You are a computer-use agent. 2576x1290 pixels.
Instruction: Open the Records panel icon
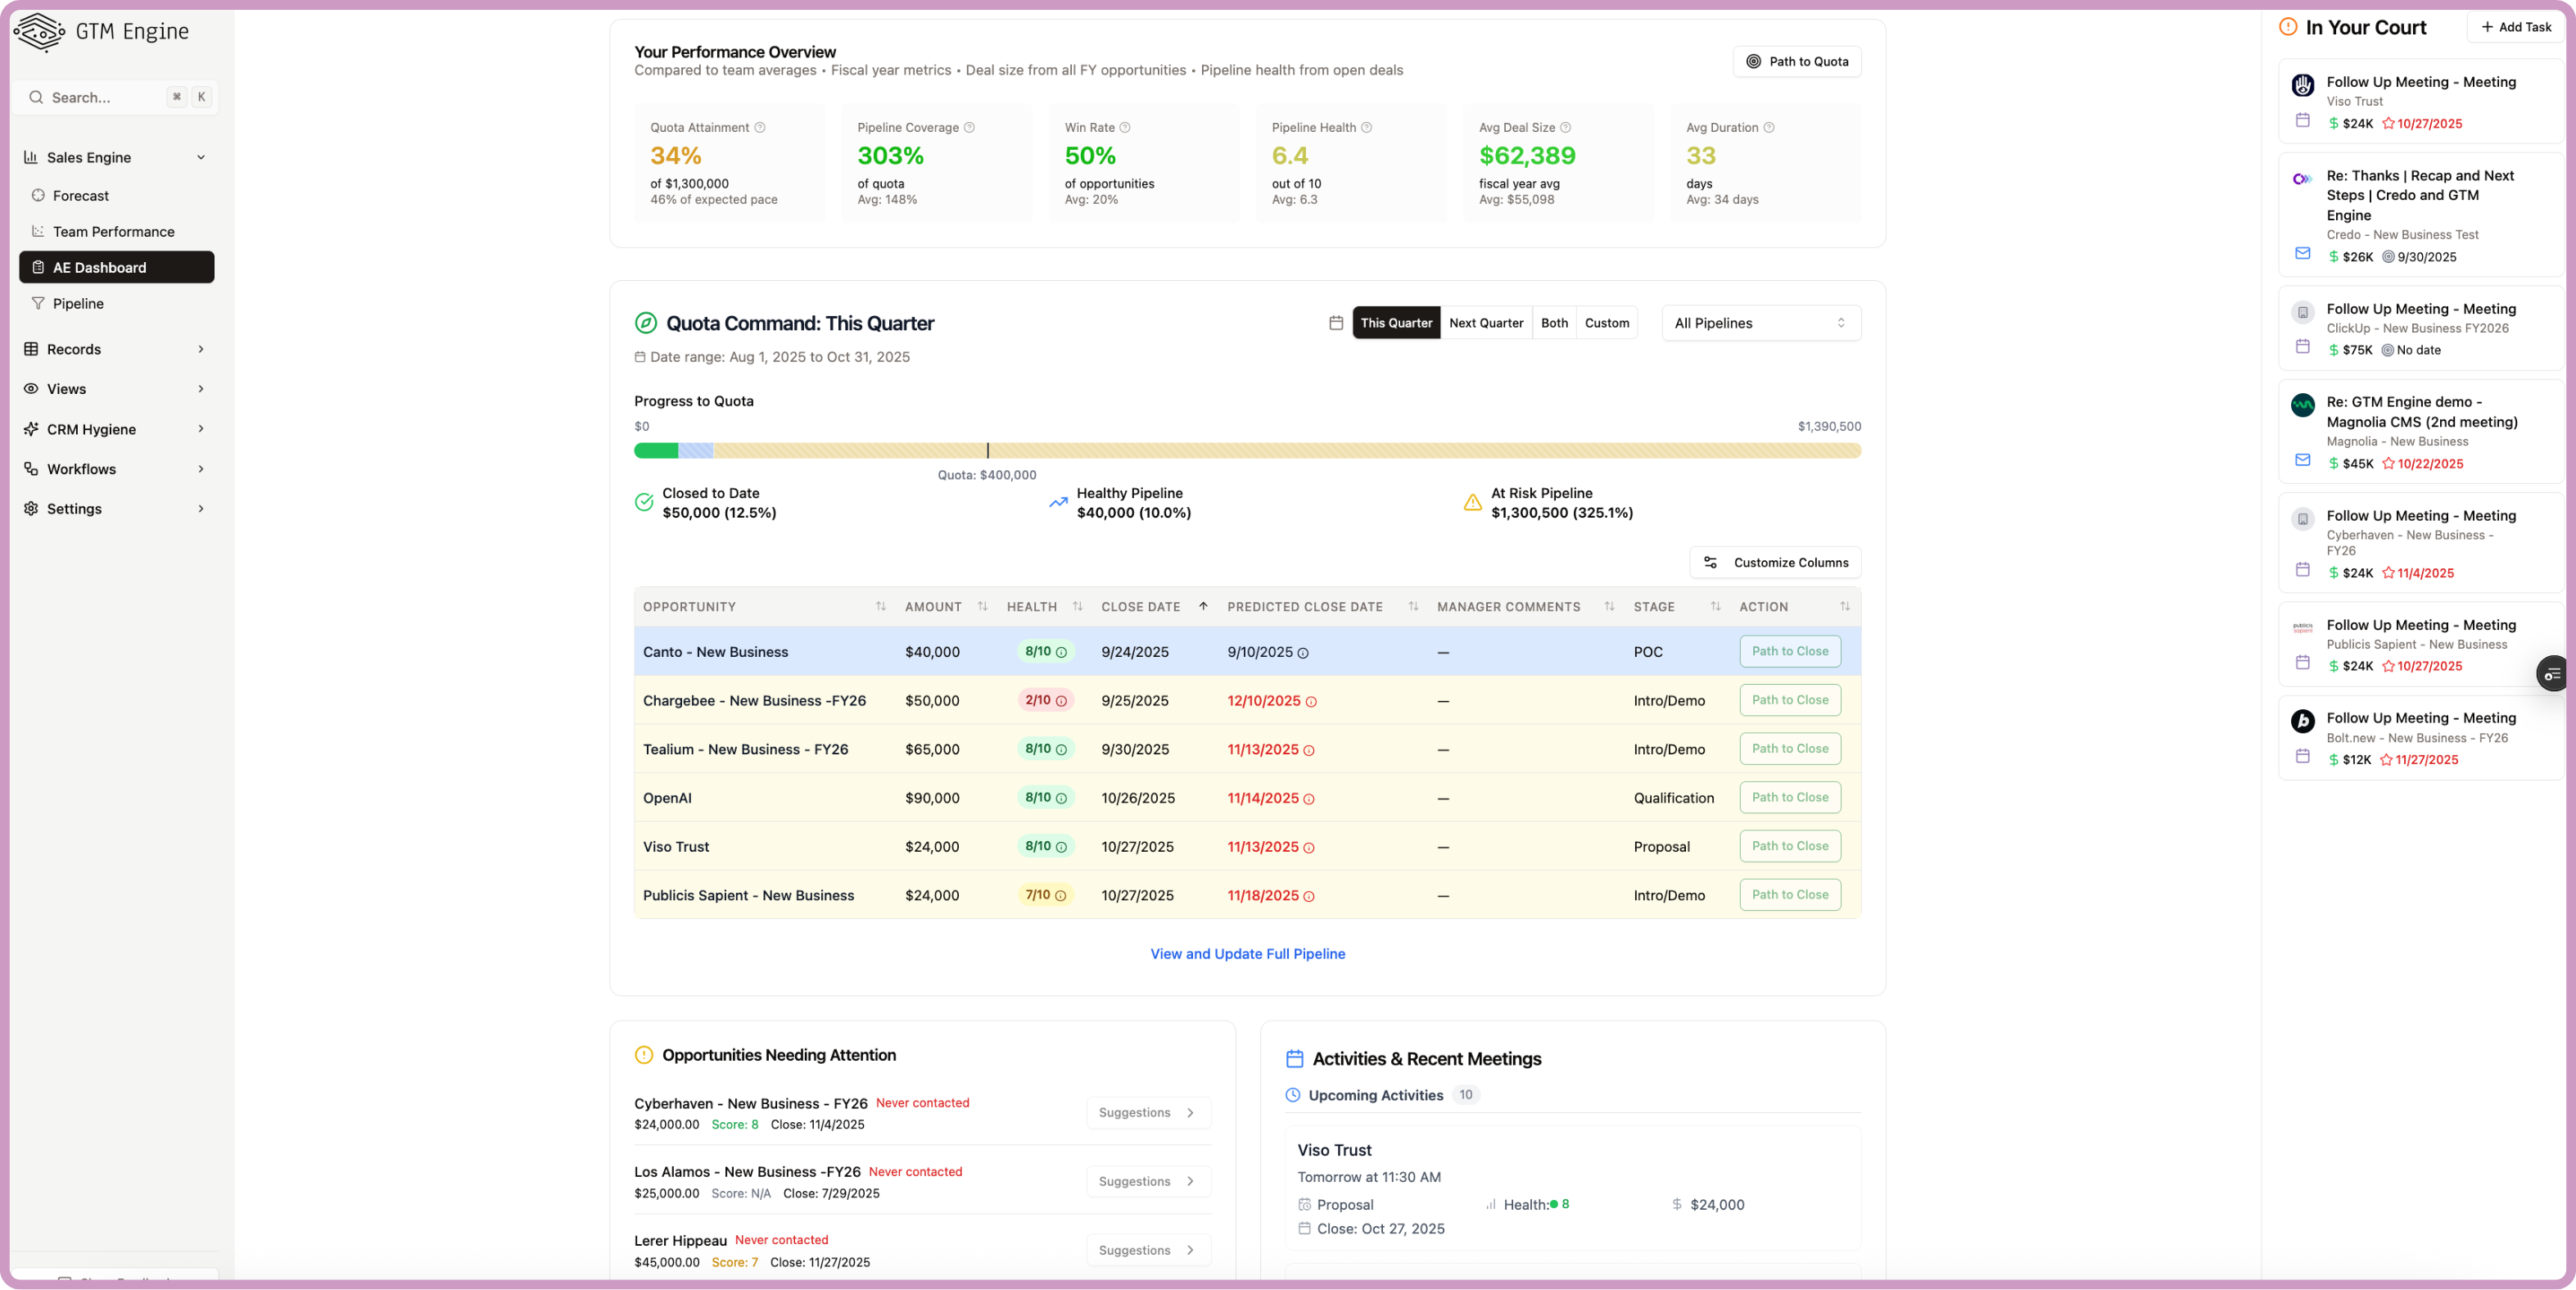point(30,348)
